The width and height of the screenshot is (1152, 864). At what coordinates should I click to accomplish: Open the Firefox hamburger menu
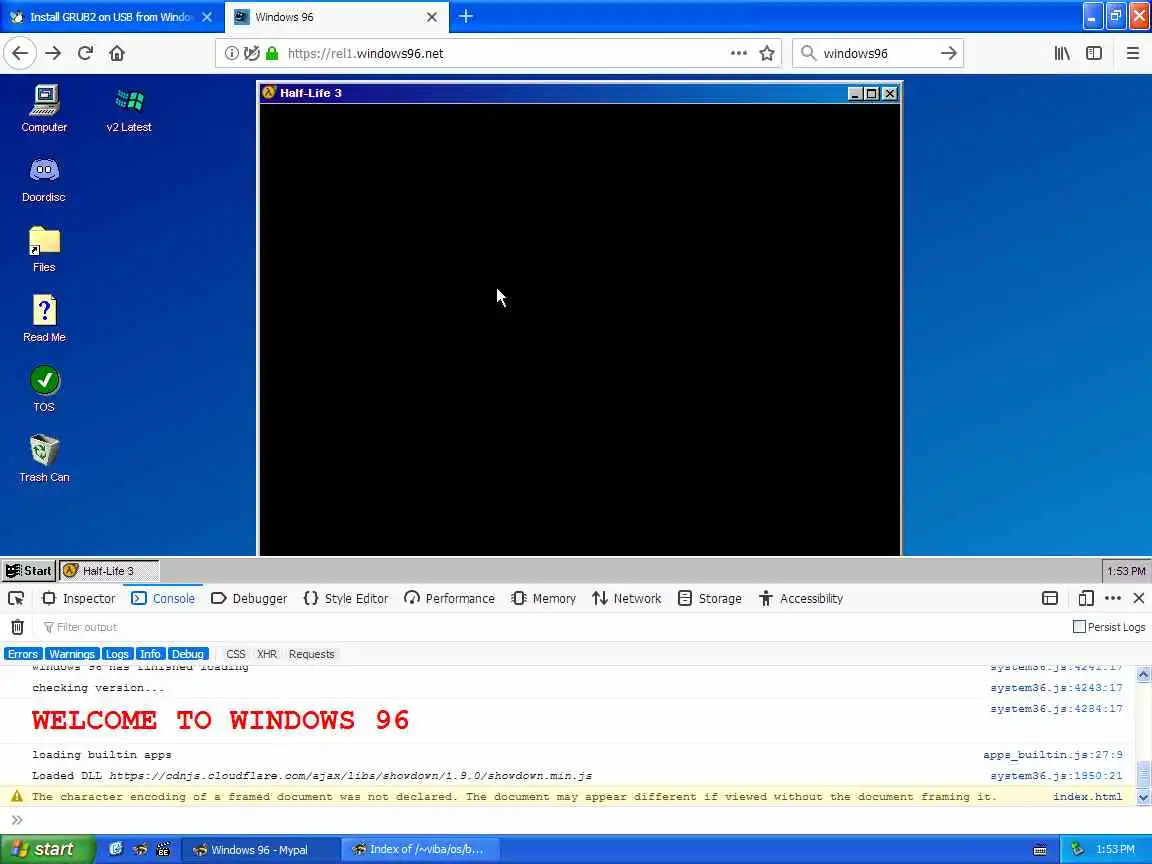(x=1133, y=53)
